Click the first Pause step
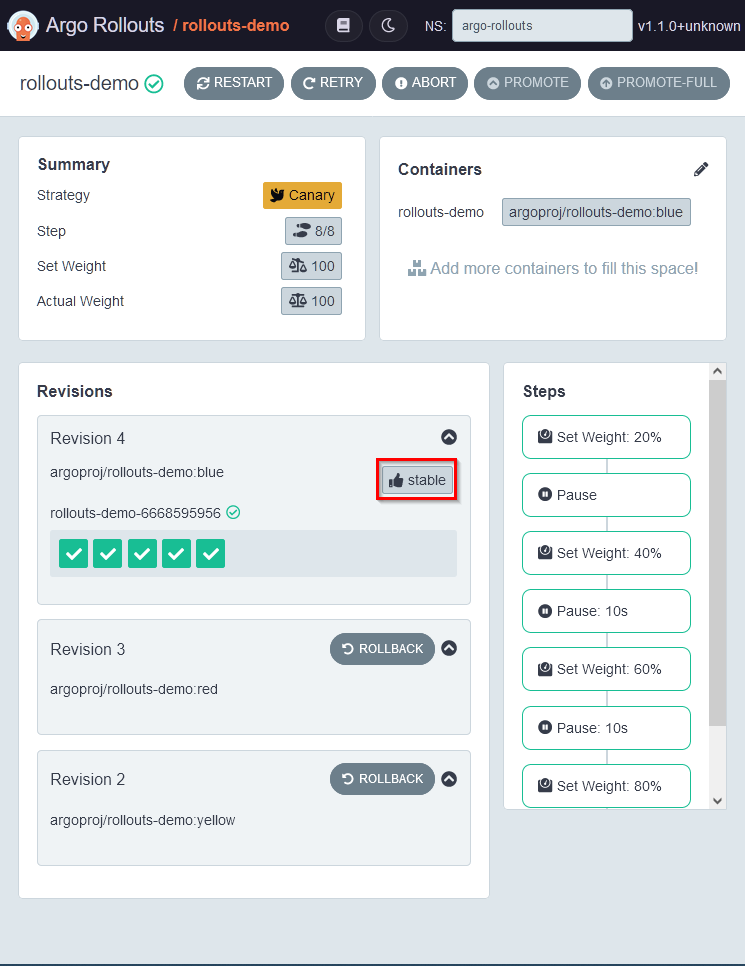Screen dimensions: 745x966 point(606,495)
